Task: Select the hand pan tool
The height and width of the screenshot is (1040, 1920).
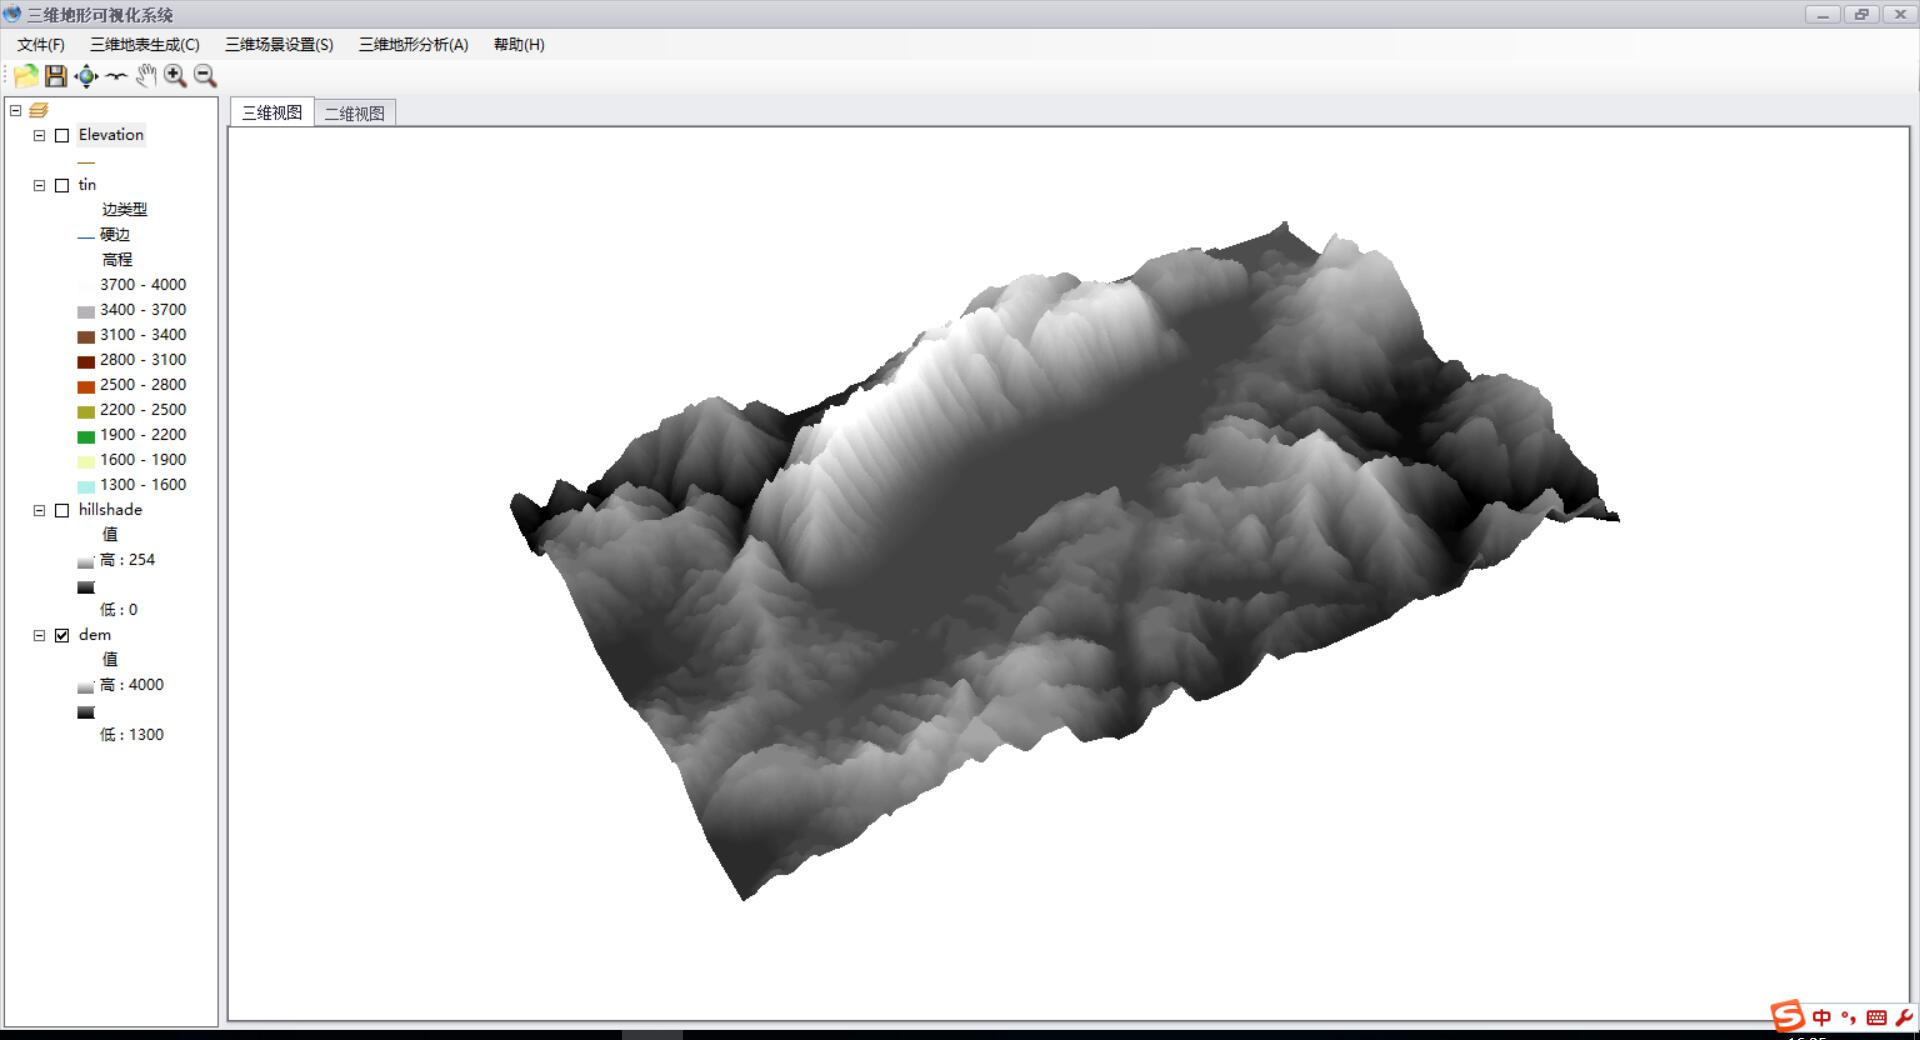Action: [146, 76]
